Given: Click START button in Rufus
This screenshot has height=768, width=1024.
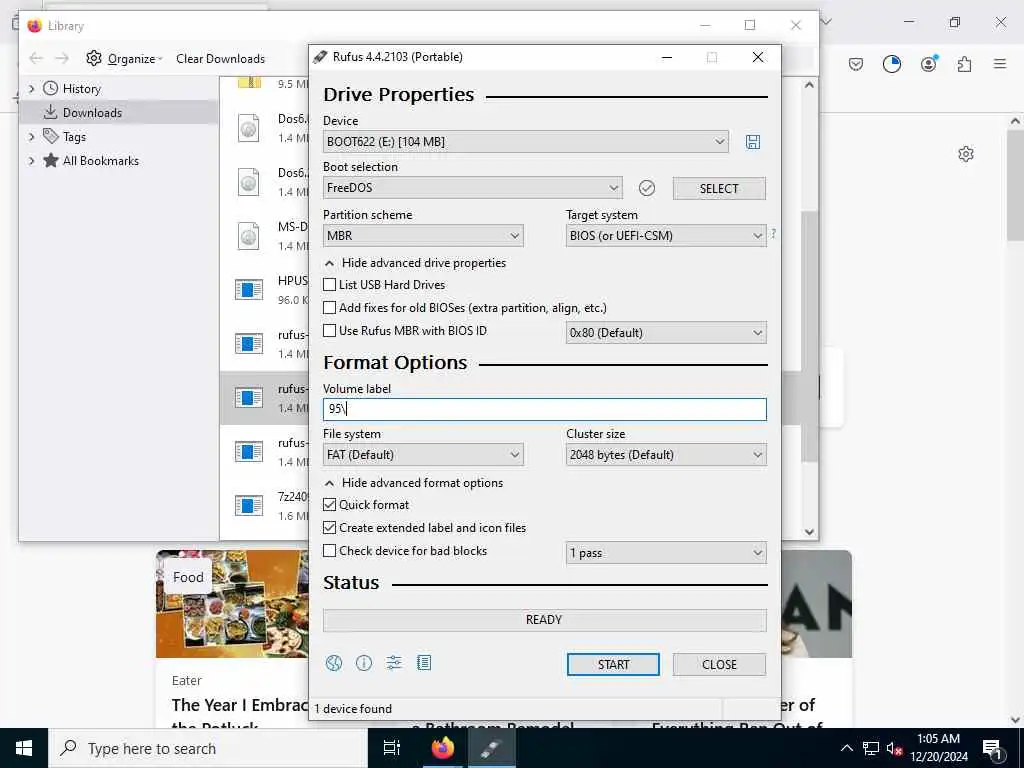Looking at the screenshot, I should coord(613,665).
